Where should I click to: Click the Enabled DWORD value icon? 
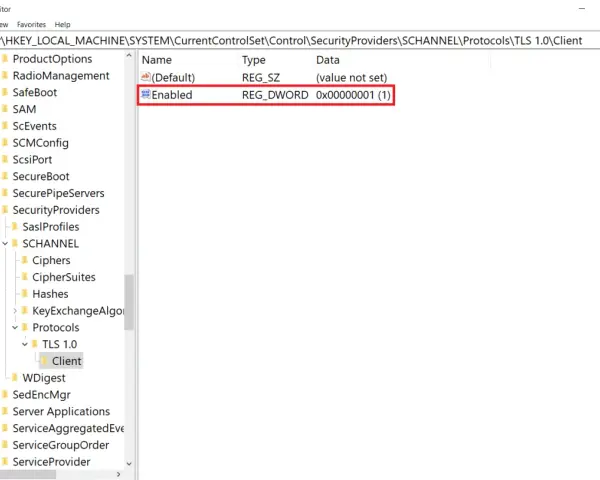click(145, 94)
